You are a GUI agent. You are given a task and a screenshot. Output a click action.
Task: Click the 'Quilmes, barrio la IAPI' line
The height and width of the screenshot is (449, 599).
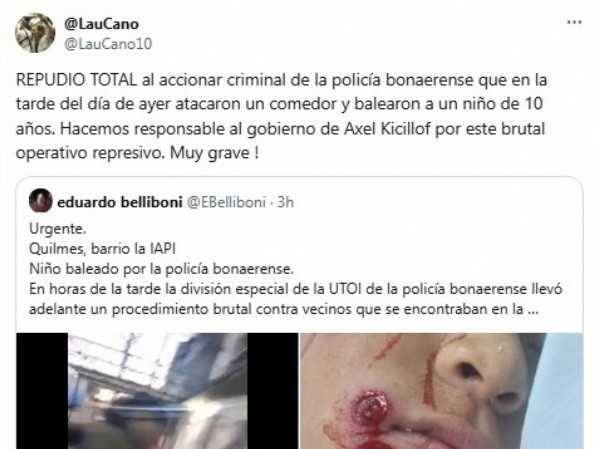(x=102, y=249)
